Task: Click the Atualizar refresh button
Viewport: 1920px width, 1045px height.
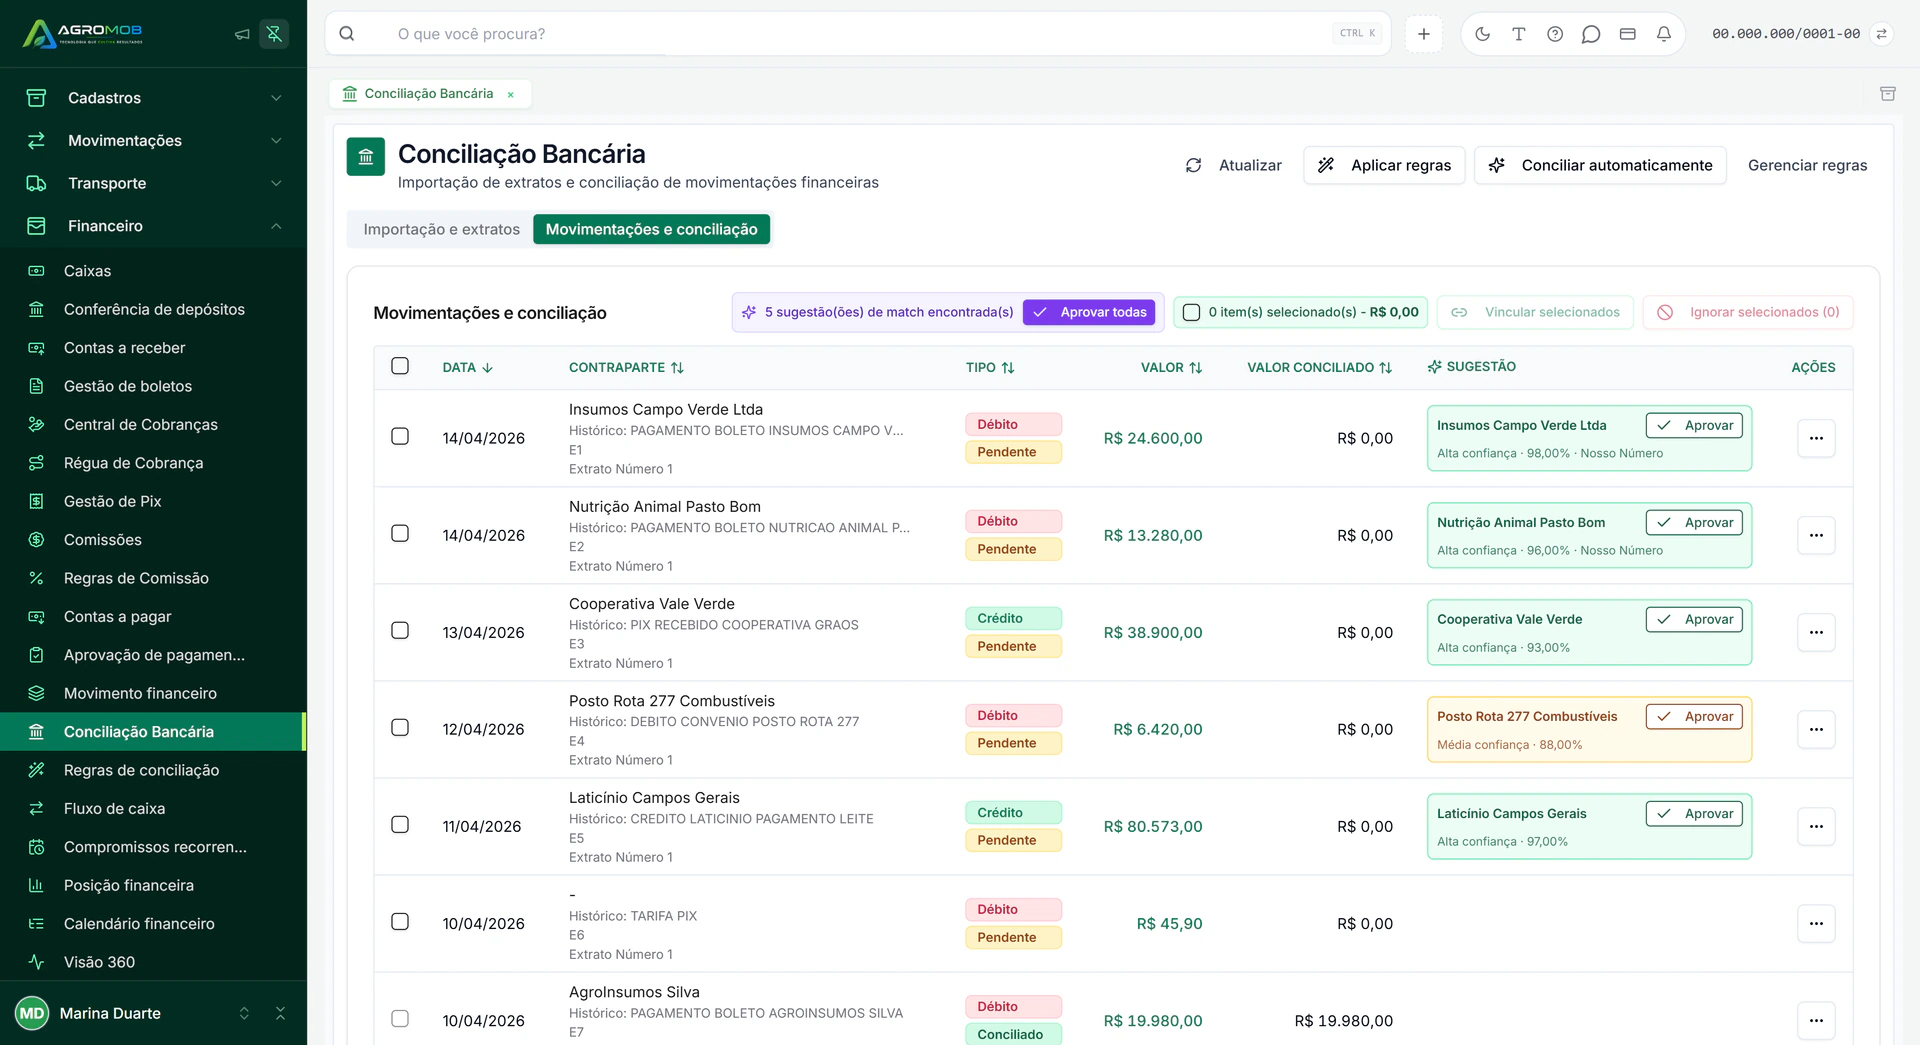Action: coord(1233,165)
